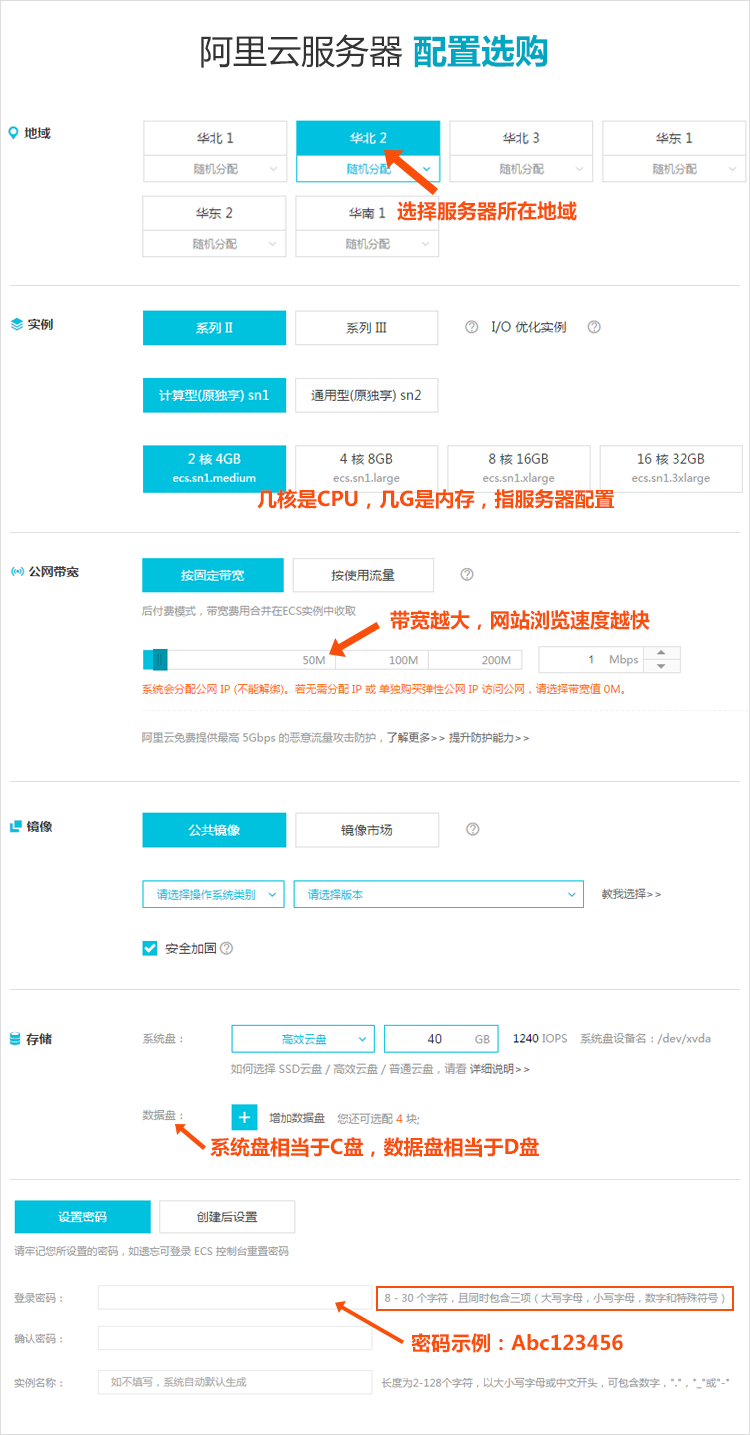750x1435 pixels.
Task: Select the 按固定带宽 tab
Action: 213,575
